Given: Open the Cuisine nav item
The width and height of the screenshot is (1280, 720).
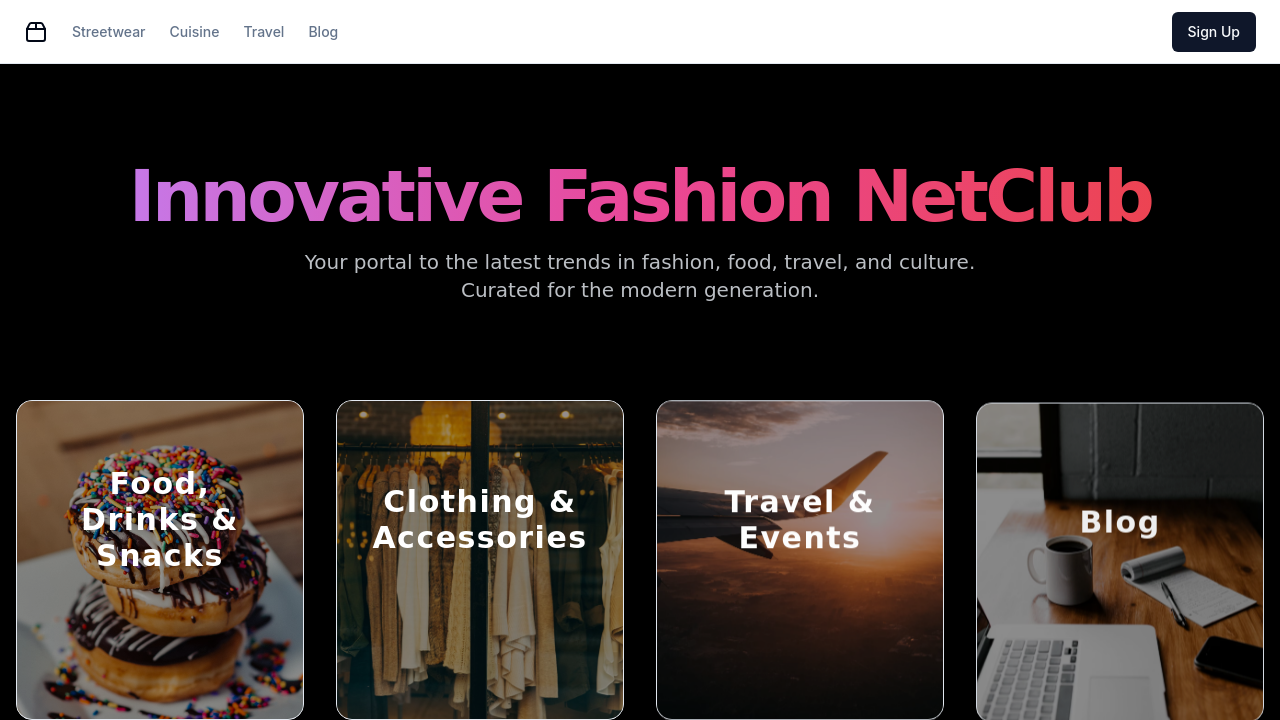Looking at the screenshot, I should point(194,31).
